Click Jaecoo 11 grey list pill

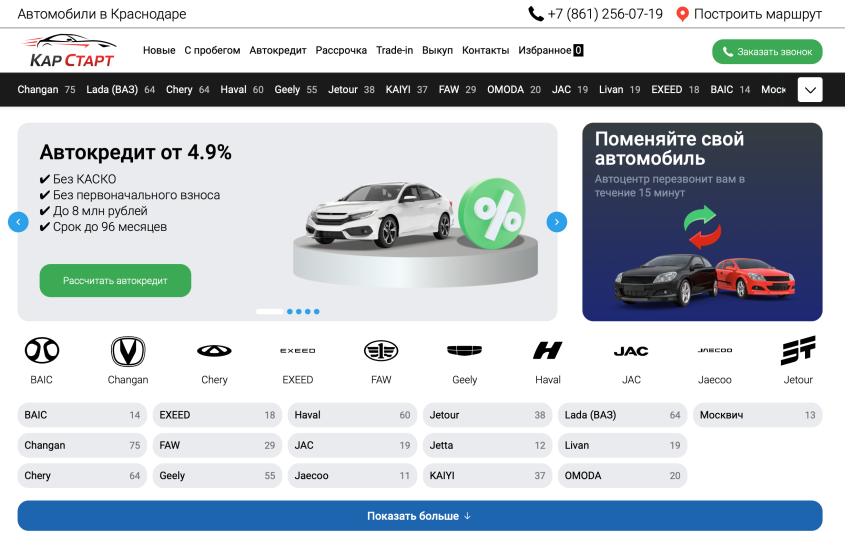click(x=352, y=475)
